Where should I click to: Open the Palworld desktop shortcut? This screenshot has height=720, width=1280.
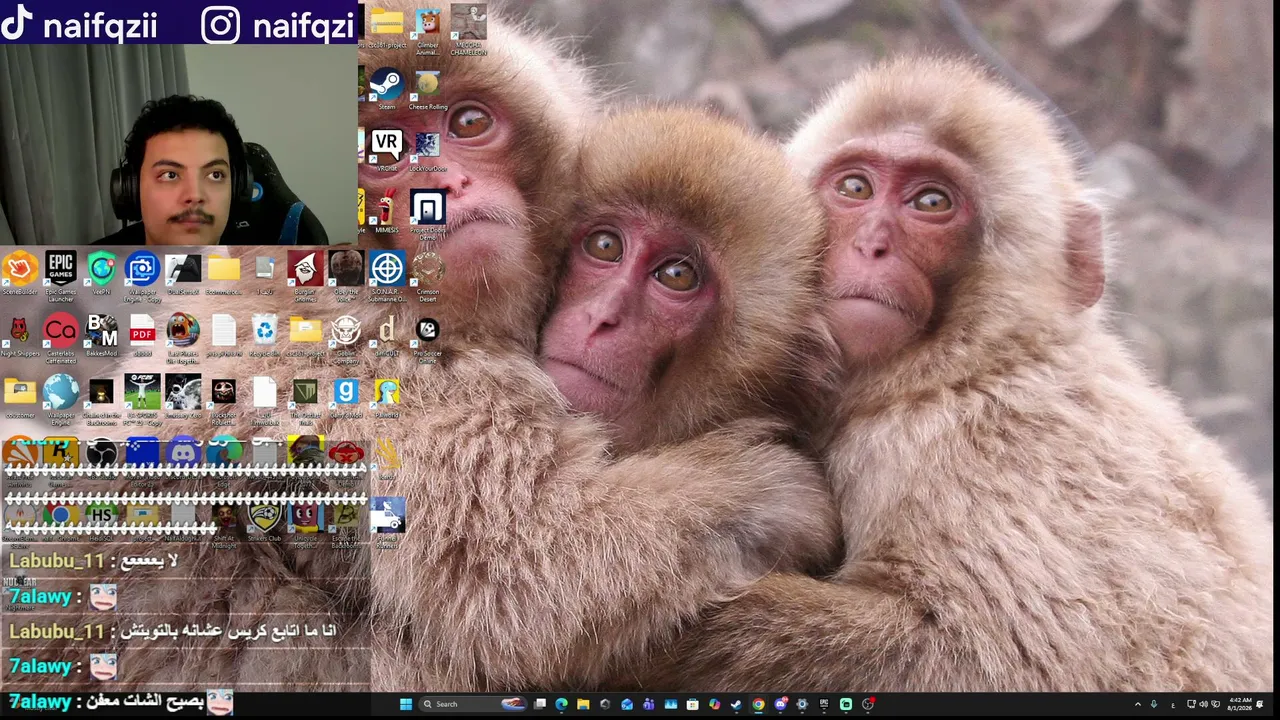click(x=387, y=396)
